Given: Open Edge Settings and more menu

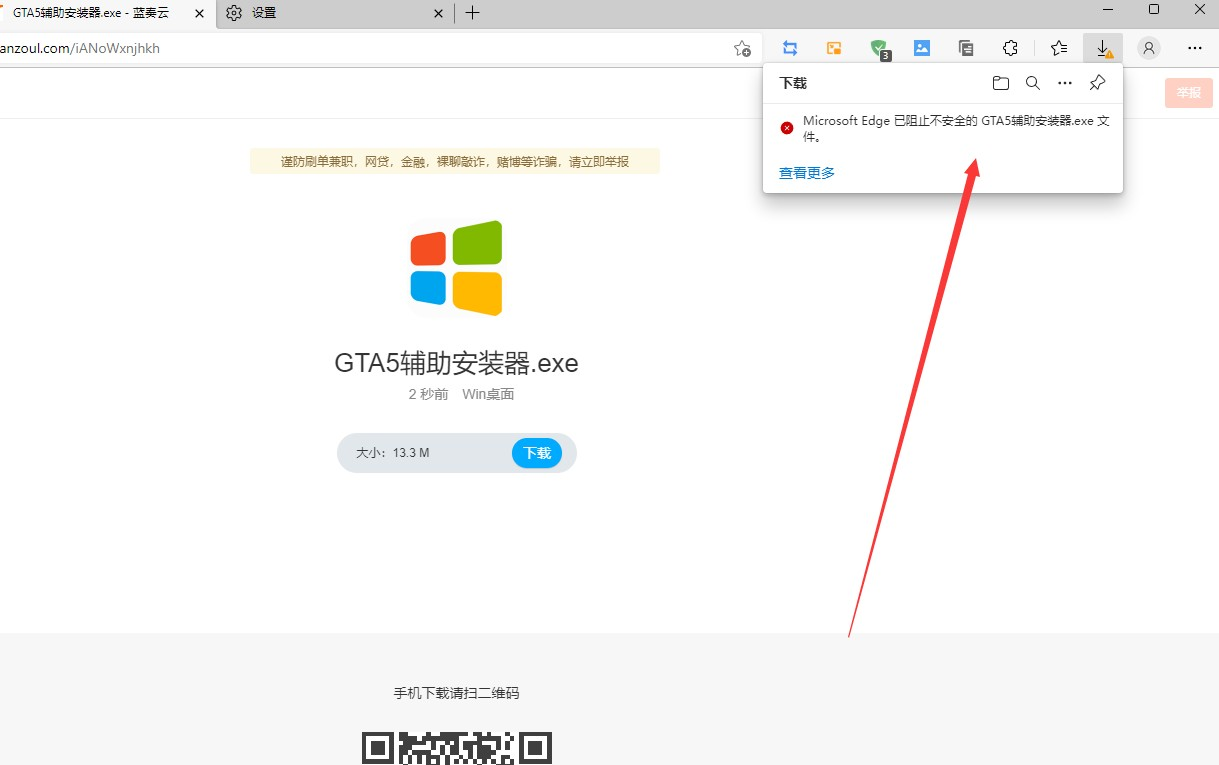Looking at the screenshot, I should [1195, 48].
